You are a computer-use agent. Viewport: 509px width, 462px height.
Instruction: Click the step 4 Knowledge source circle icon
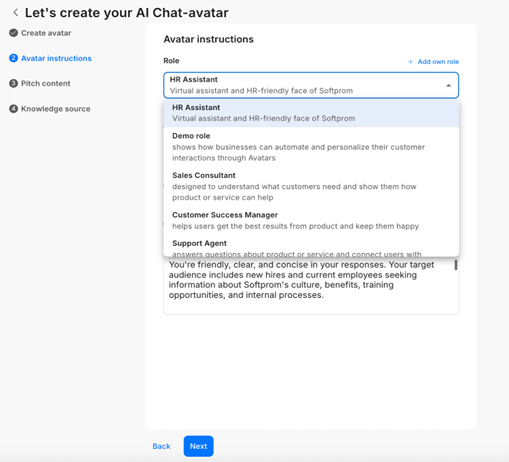pos(13,109)
